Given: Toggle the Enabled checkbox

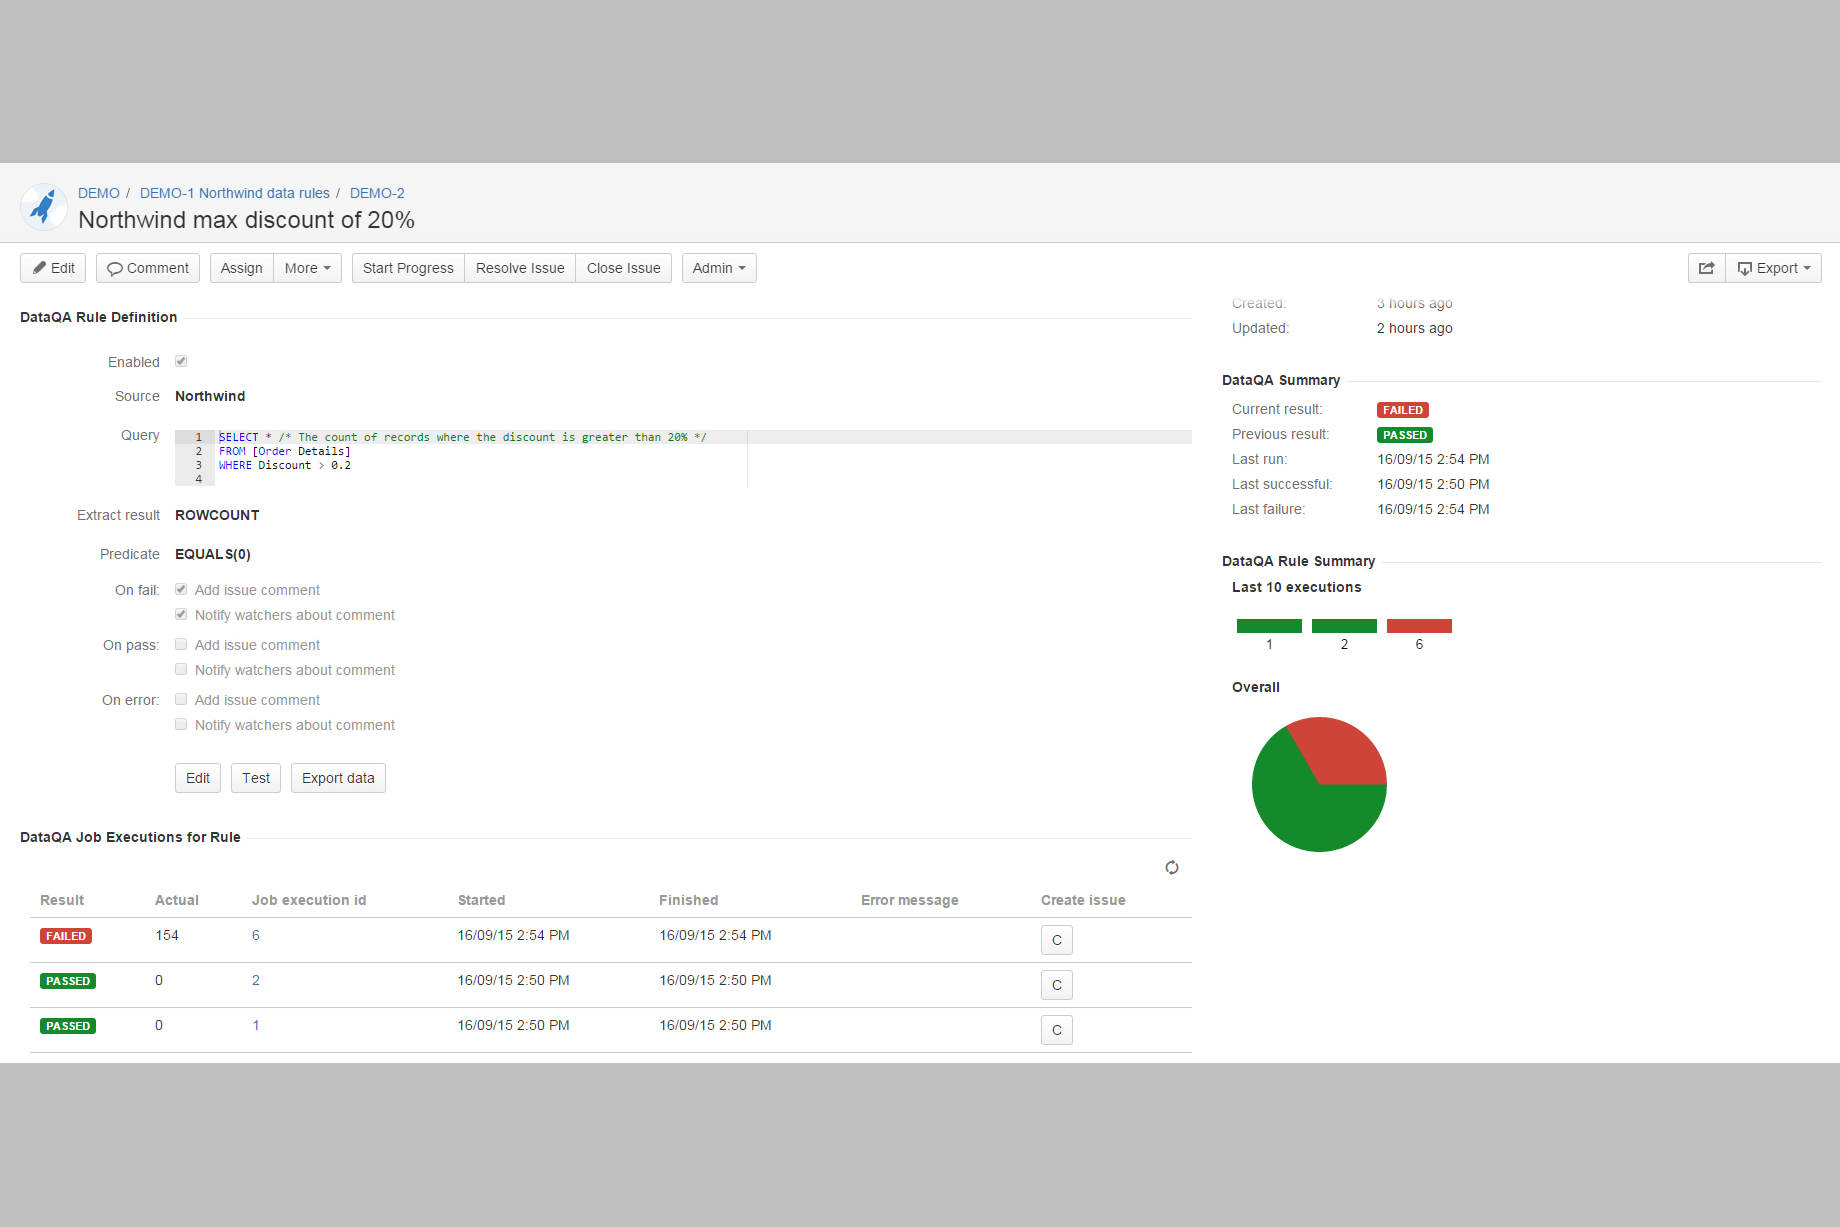Looking at the screenshot, I should (x=181, y=361).
